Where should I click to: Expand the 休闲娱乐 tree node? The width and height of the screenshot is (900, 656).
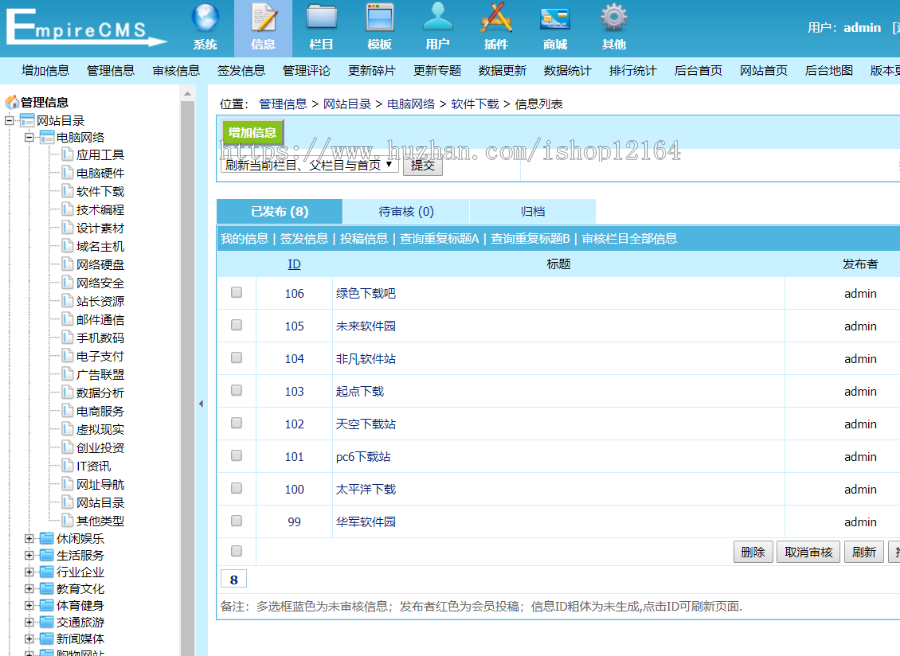(x=29, y=538)
